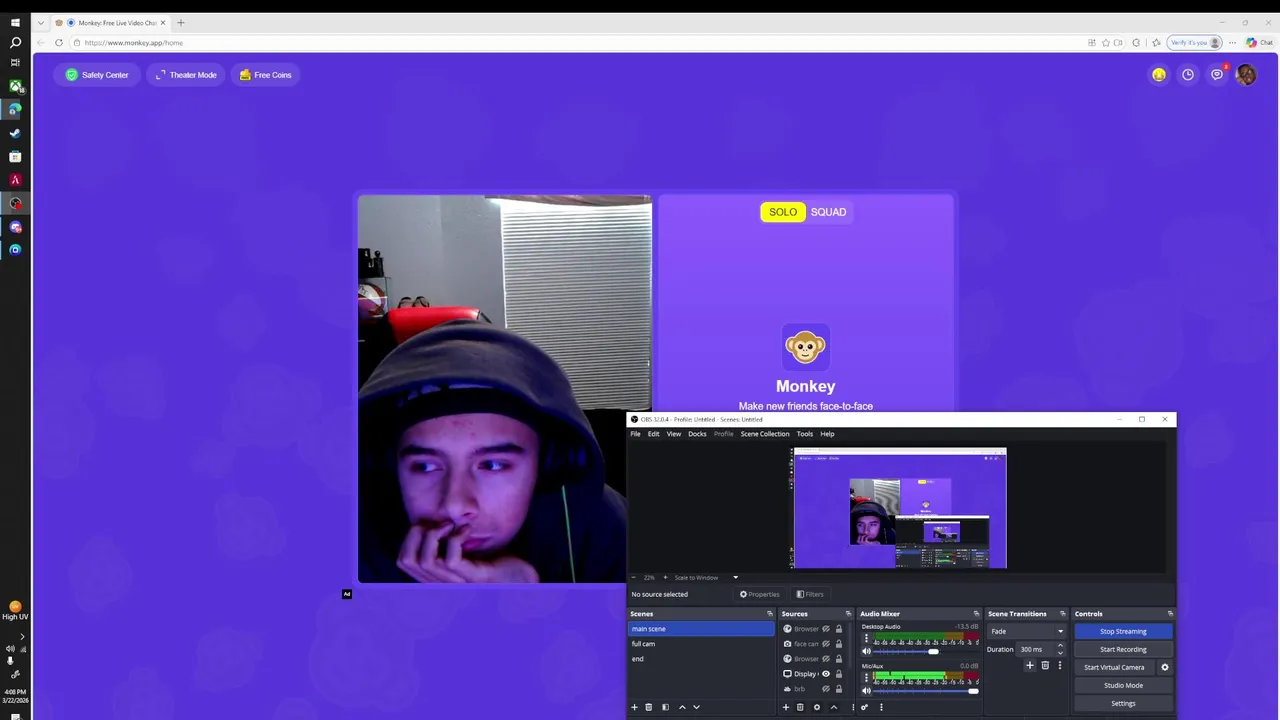
Task: Click Start Recording in OBS
Action: [1123, 649]
